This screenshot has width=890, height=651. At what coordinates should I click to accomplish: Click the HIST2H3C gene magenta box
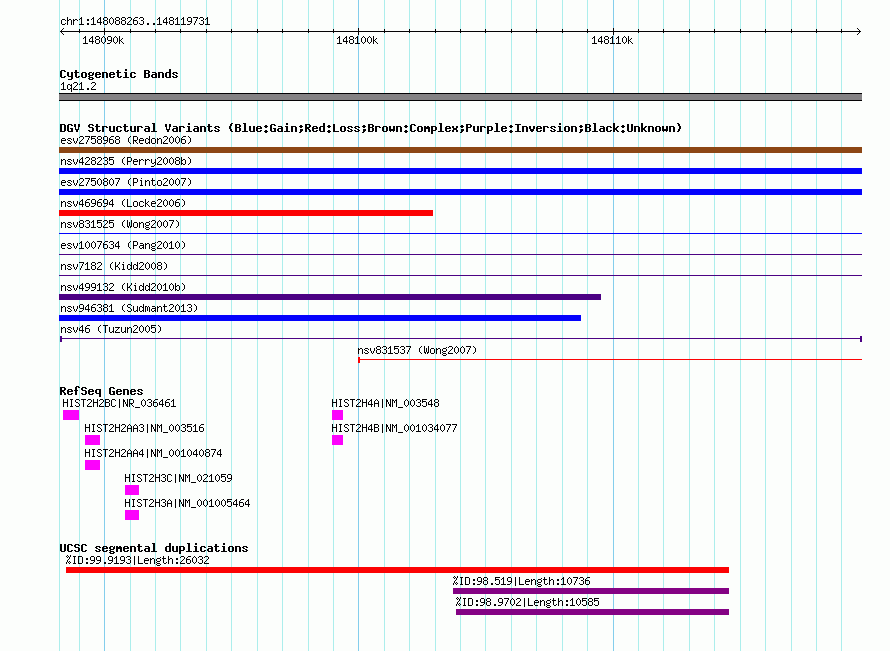coord(132,490)
